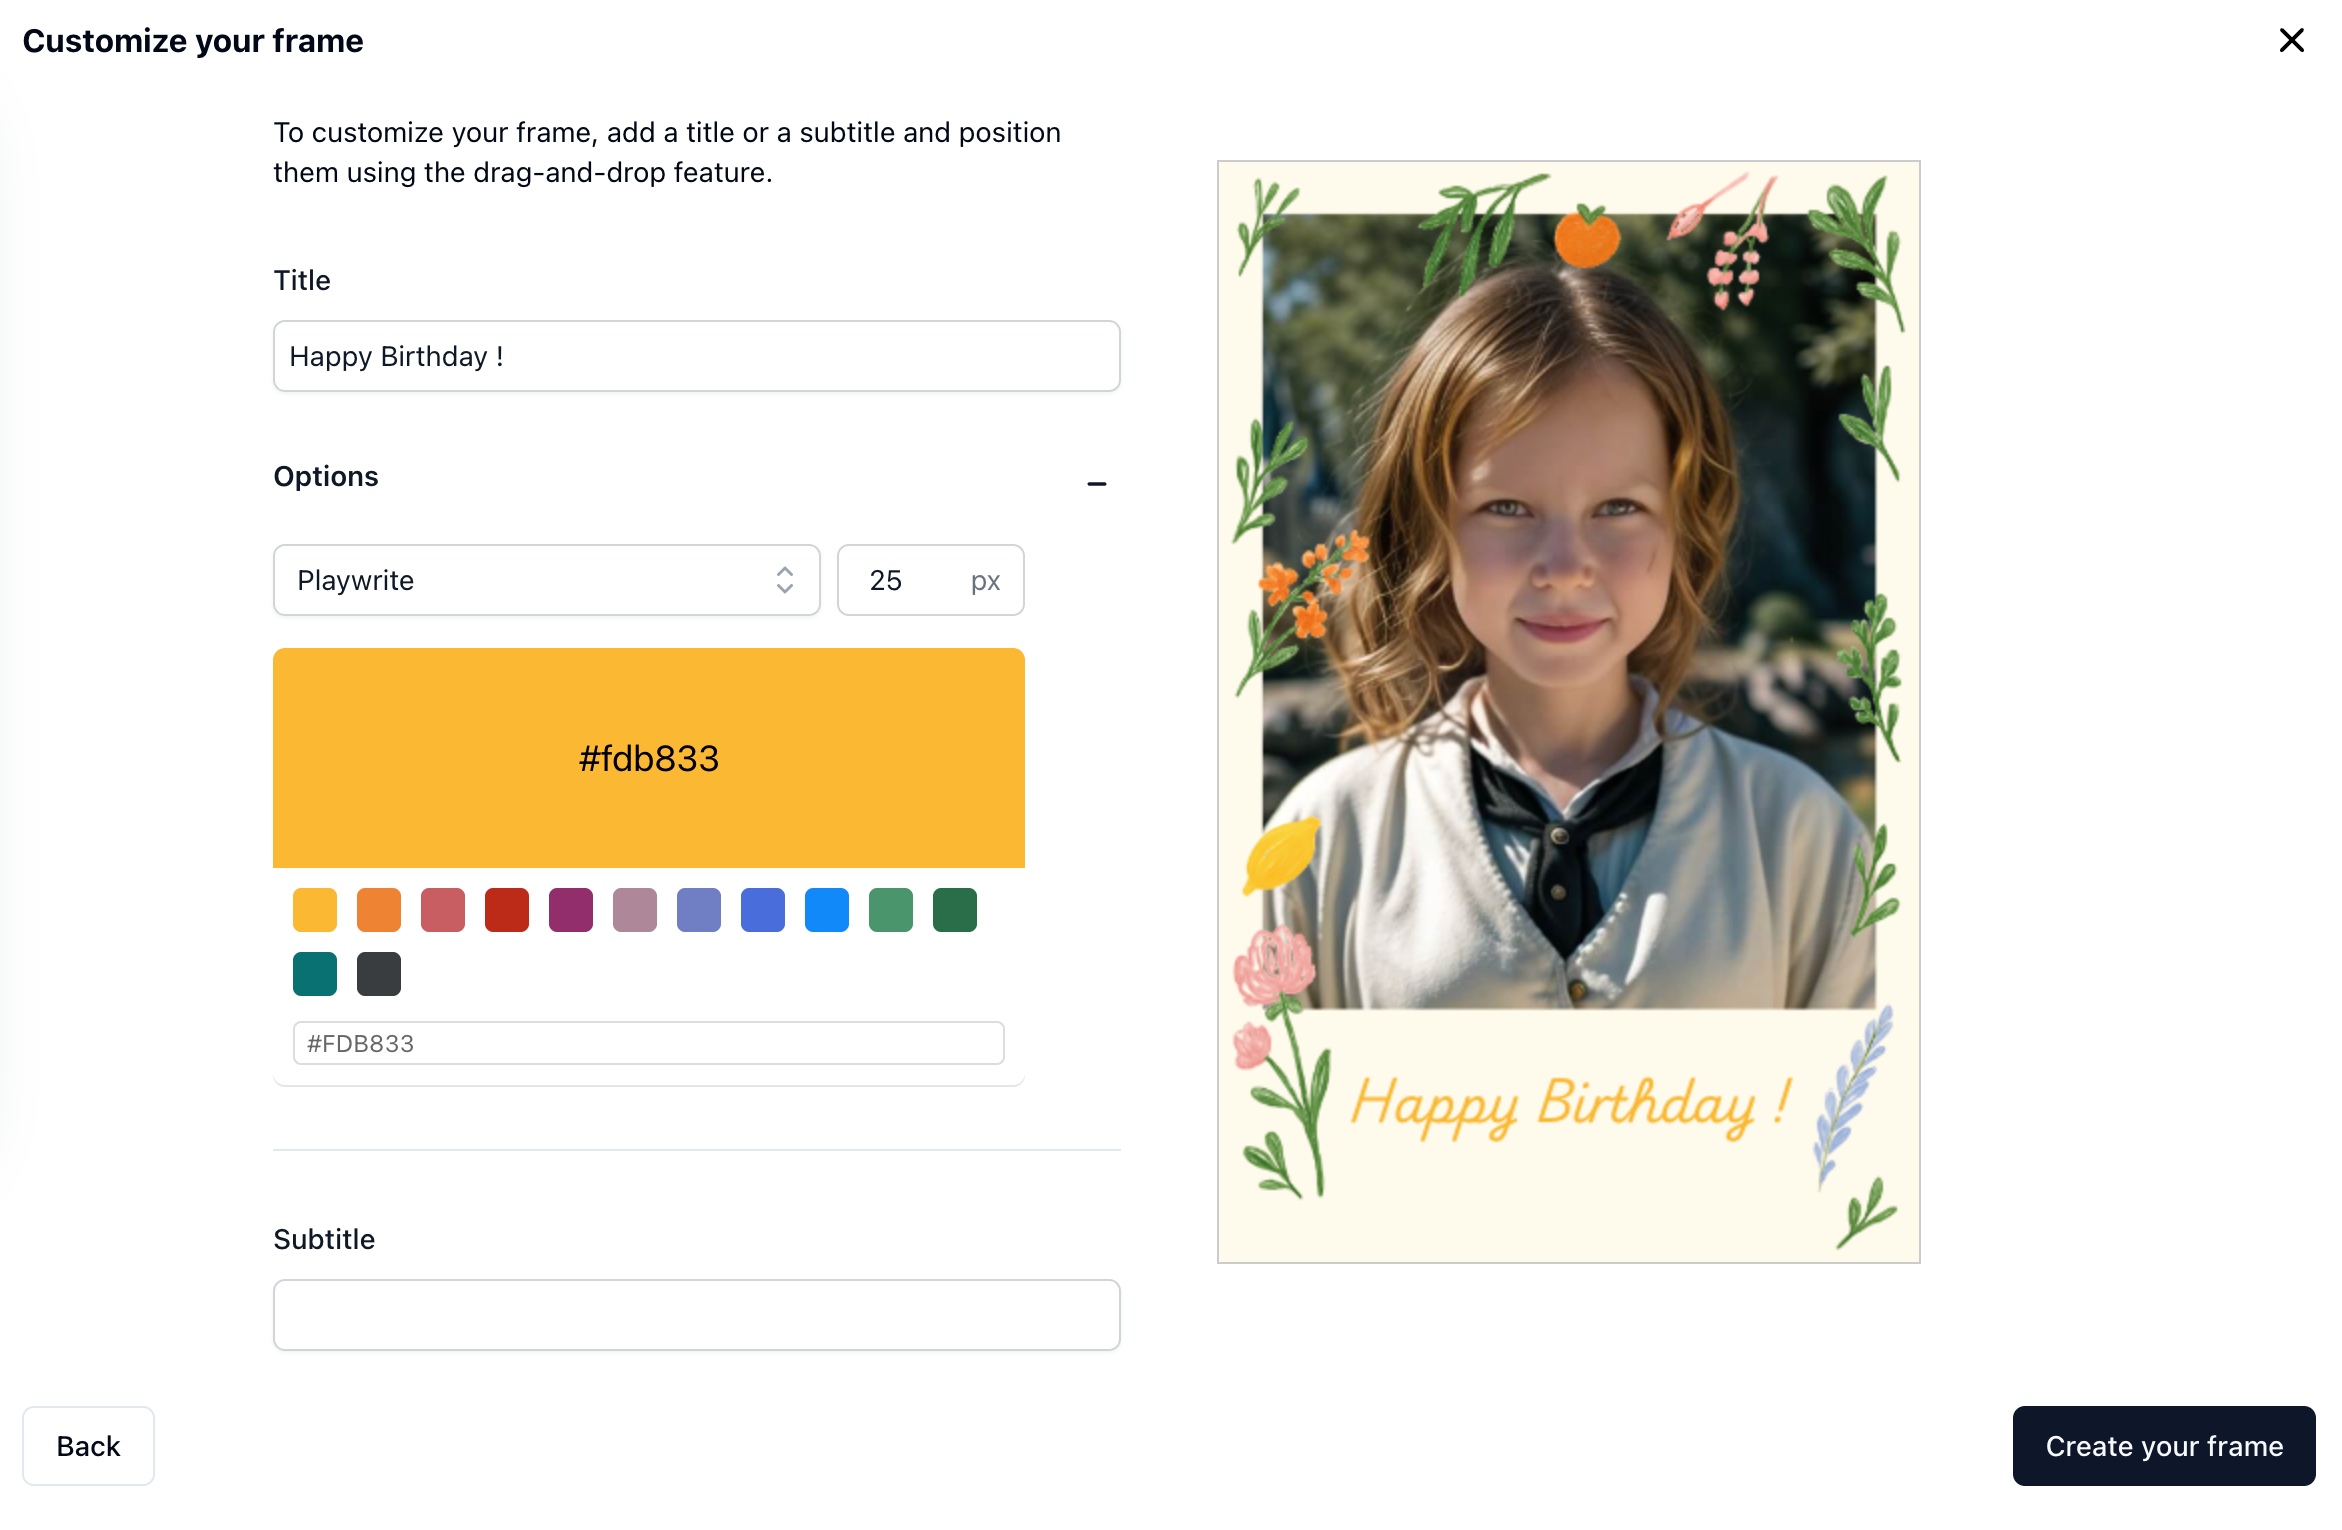The width and height of the screenshot is (2342, 1530).
Task: Click the framed photo preview
Action: coord(1568,712)
